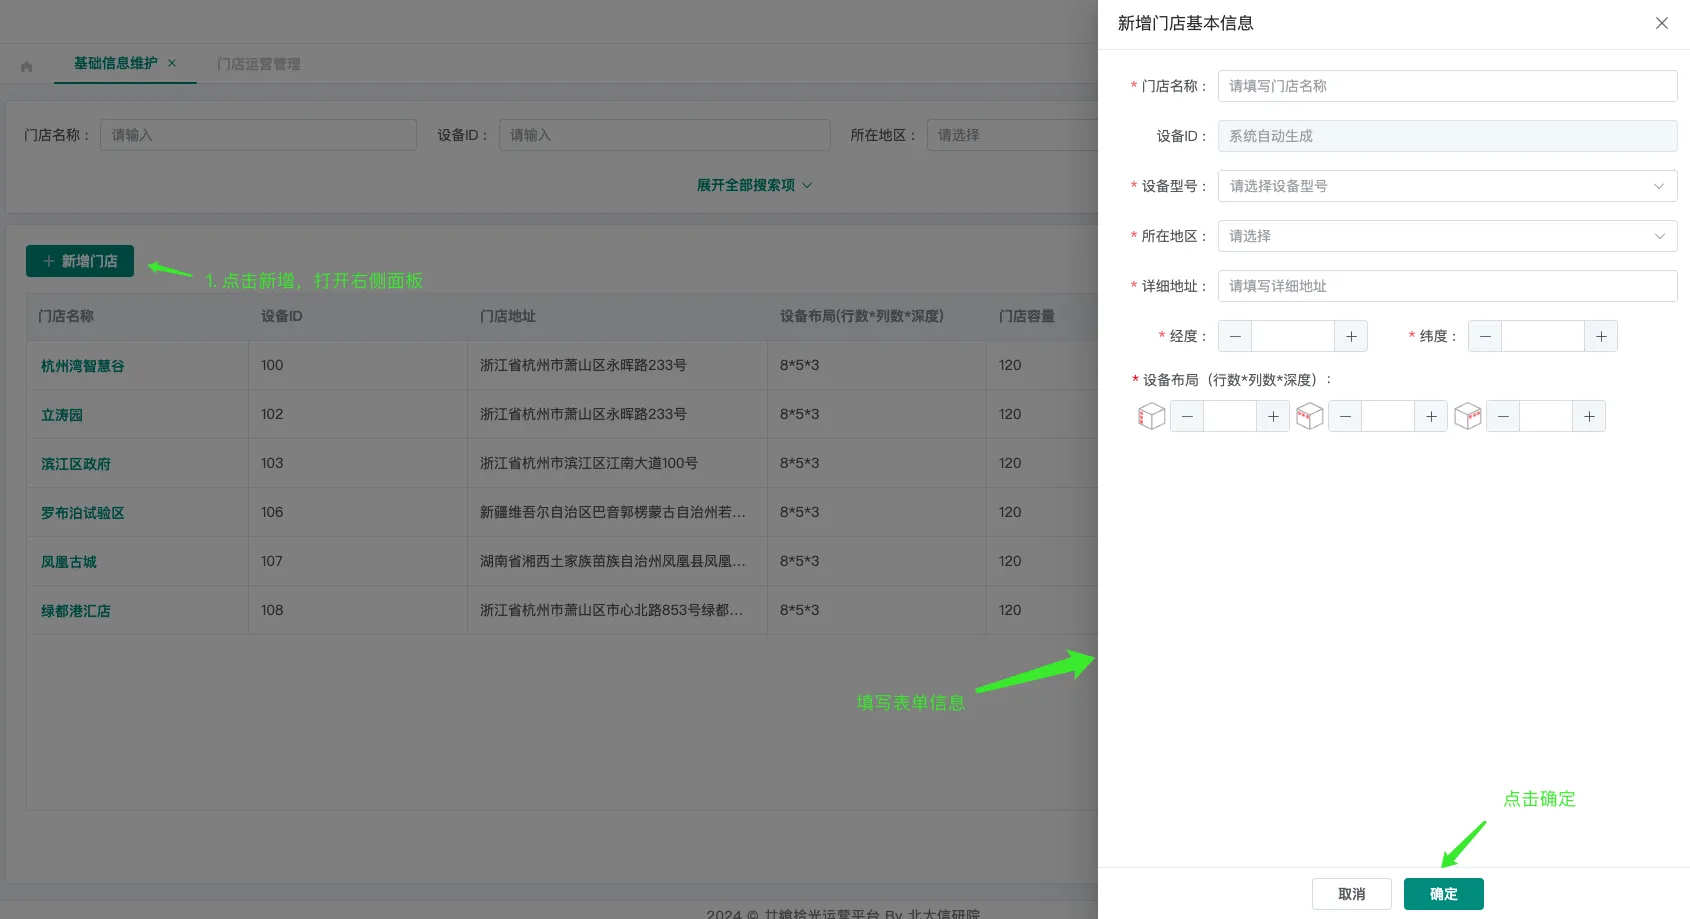Focus the 详细地址 input field
This screenshot has width=1690, height=919.
click(x=1447, y=286)
